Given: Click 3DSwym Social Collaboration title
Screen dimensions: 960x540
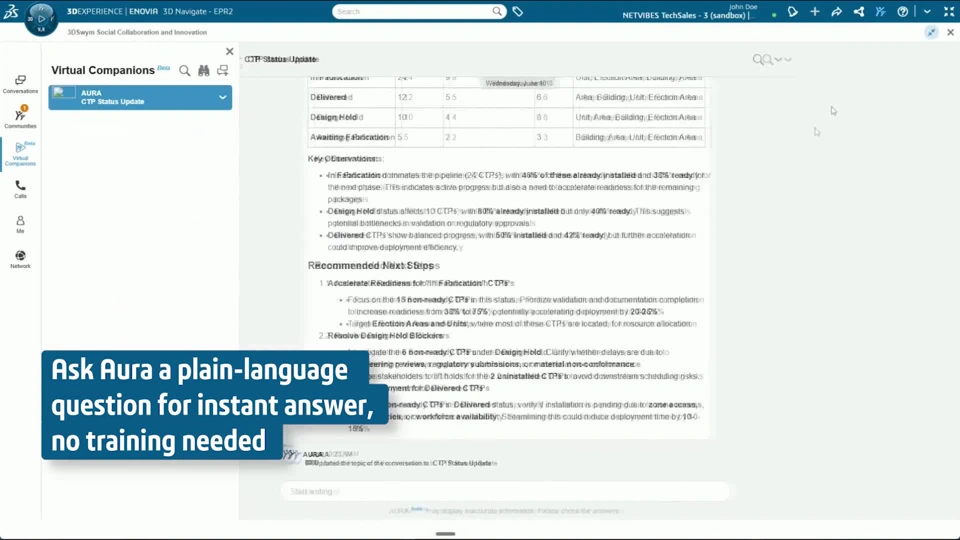Looking at the screenshot, I should coord(137,32).
